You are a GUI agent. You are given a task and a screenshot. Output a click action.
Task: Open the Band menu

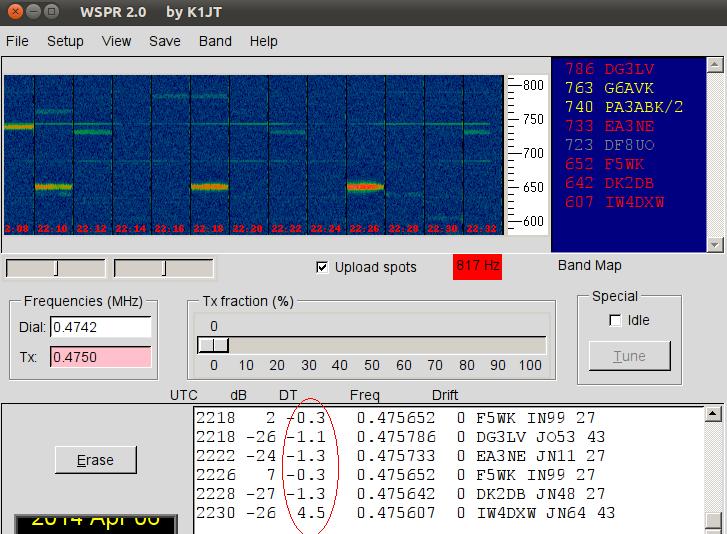click(215, 41)
